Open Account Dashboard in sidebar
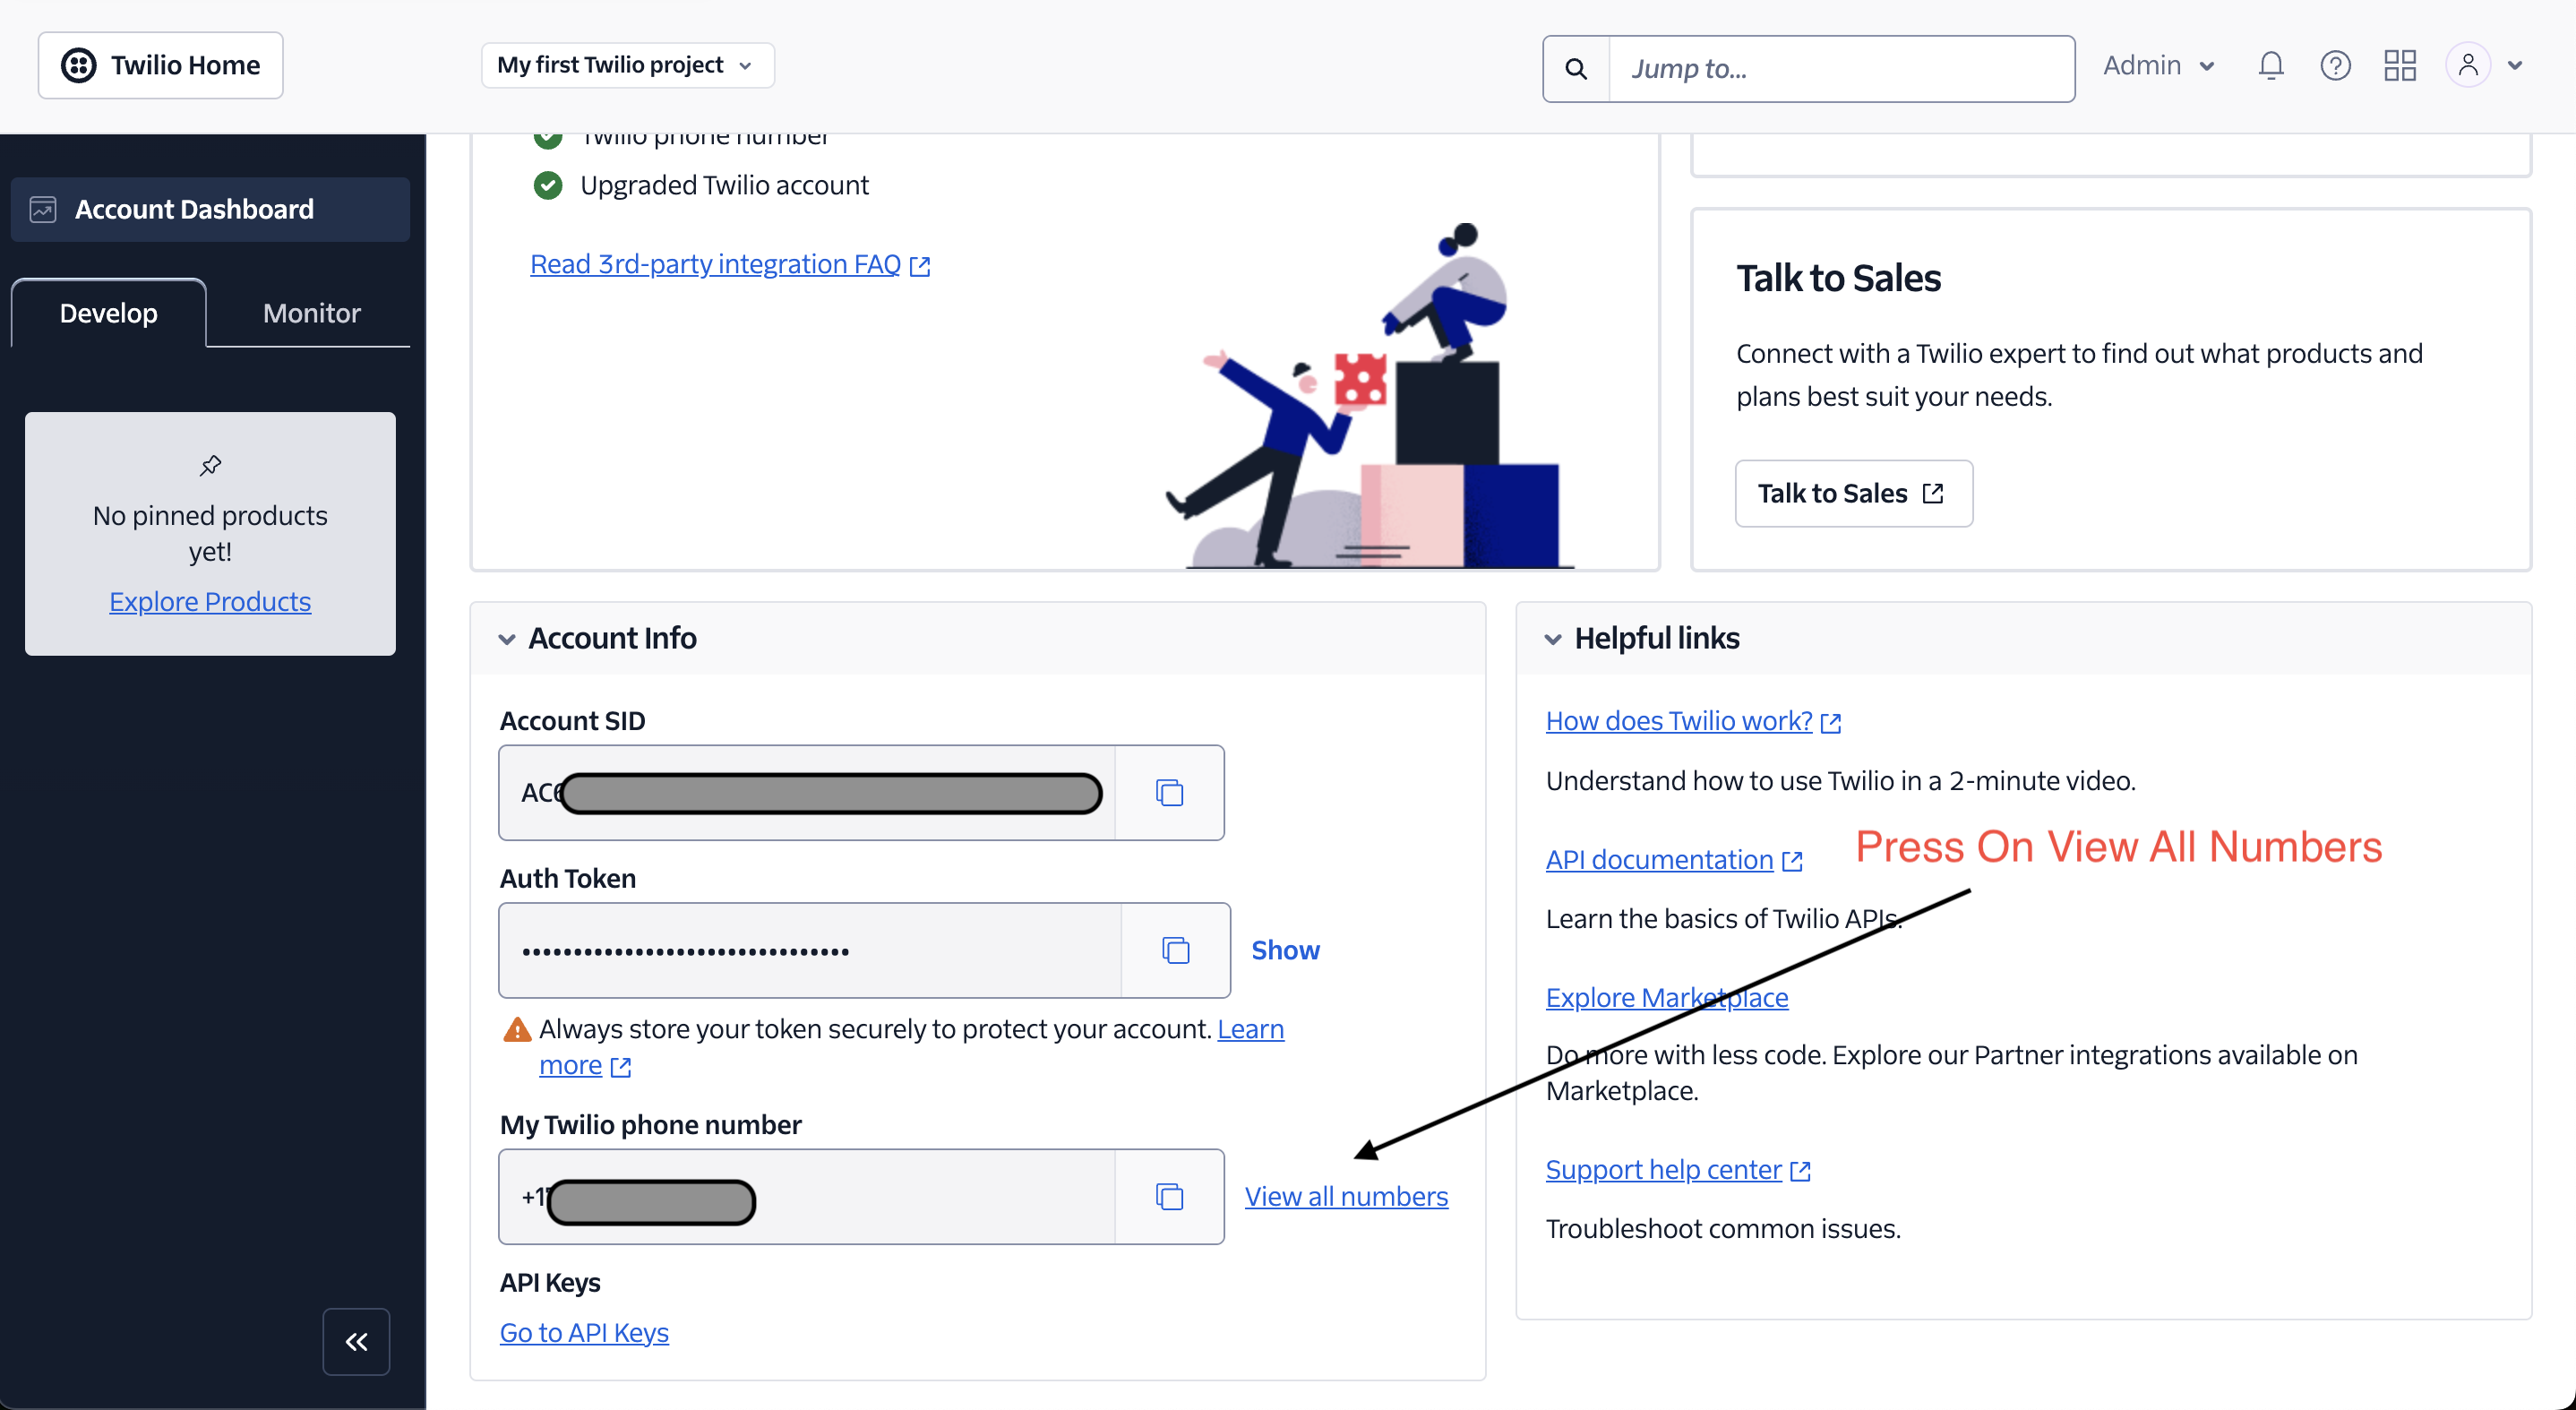Image resolution: width=2576 pixels, height=1410 pixels. (210, 209)
